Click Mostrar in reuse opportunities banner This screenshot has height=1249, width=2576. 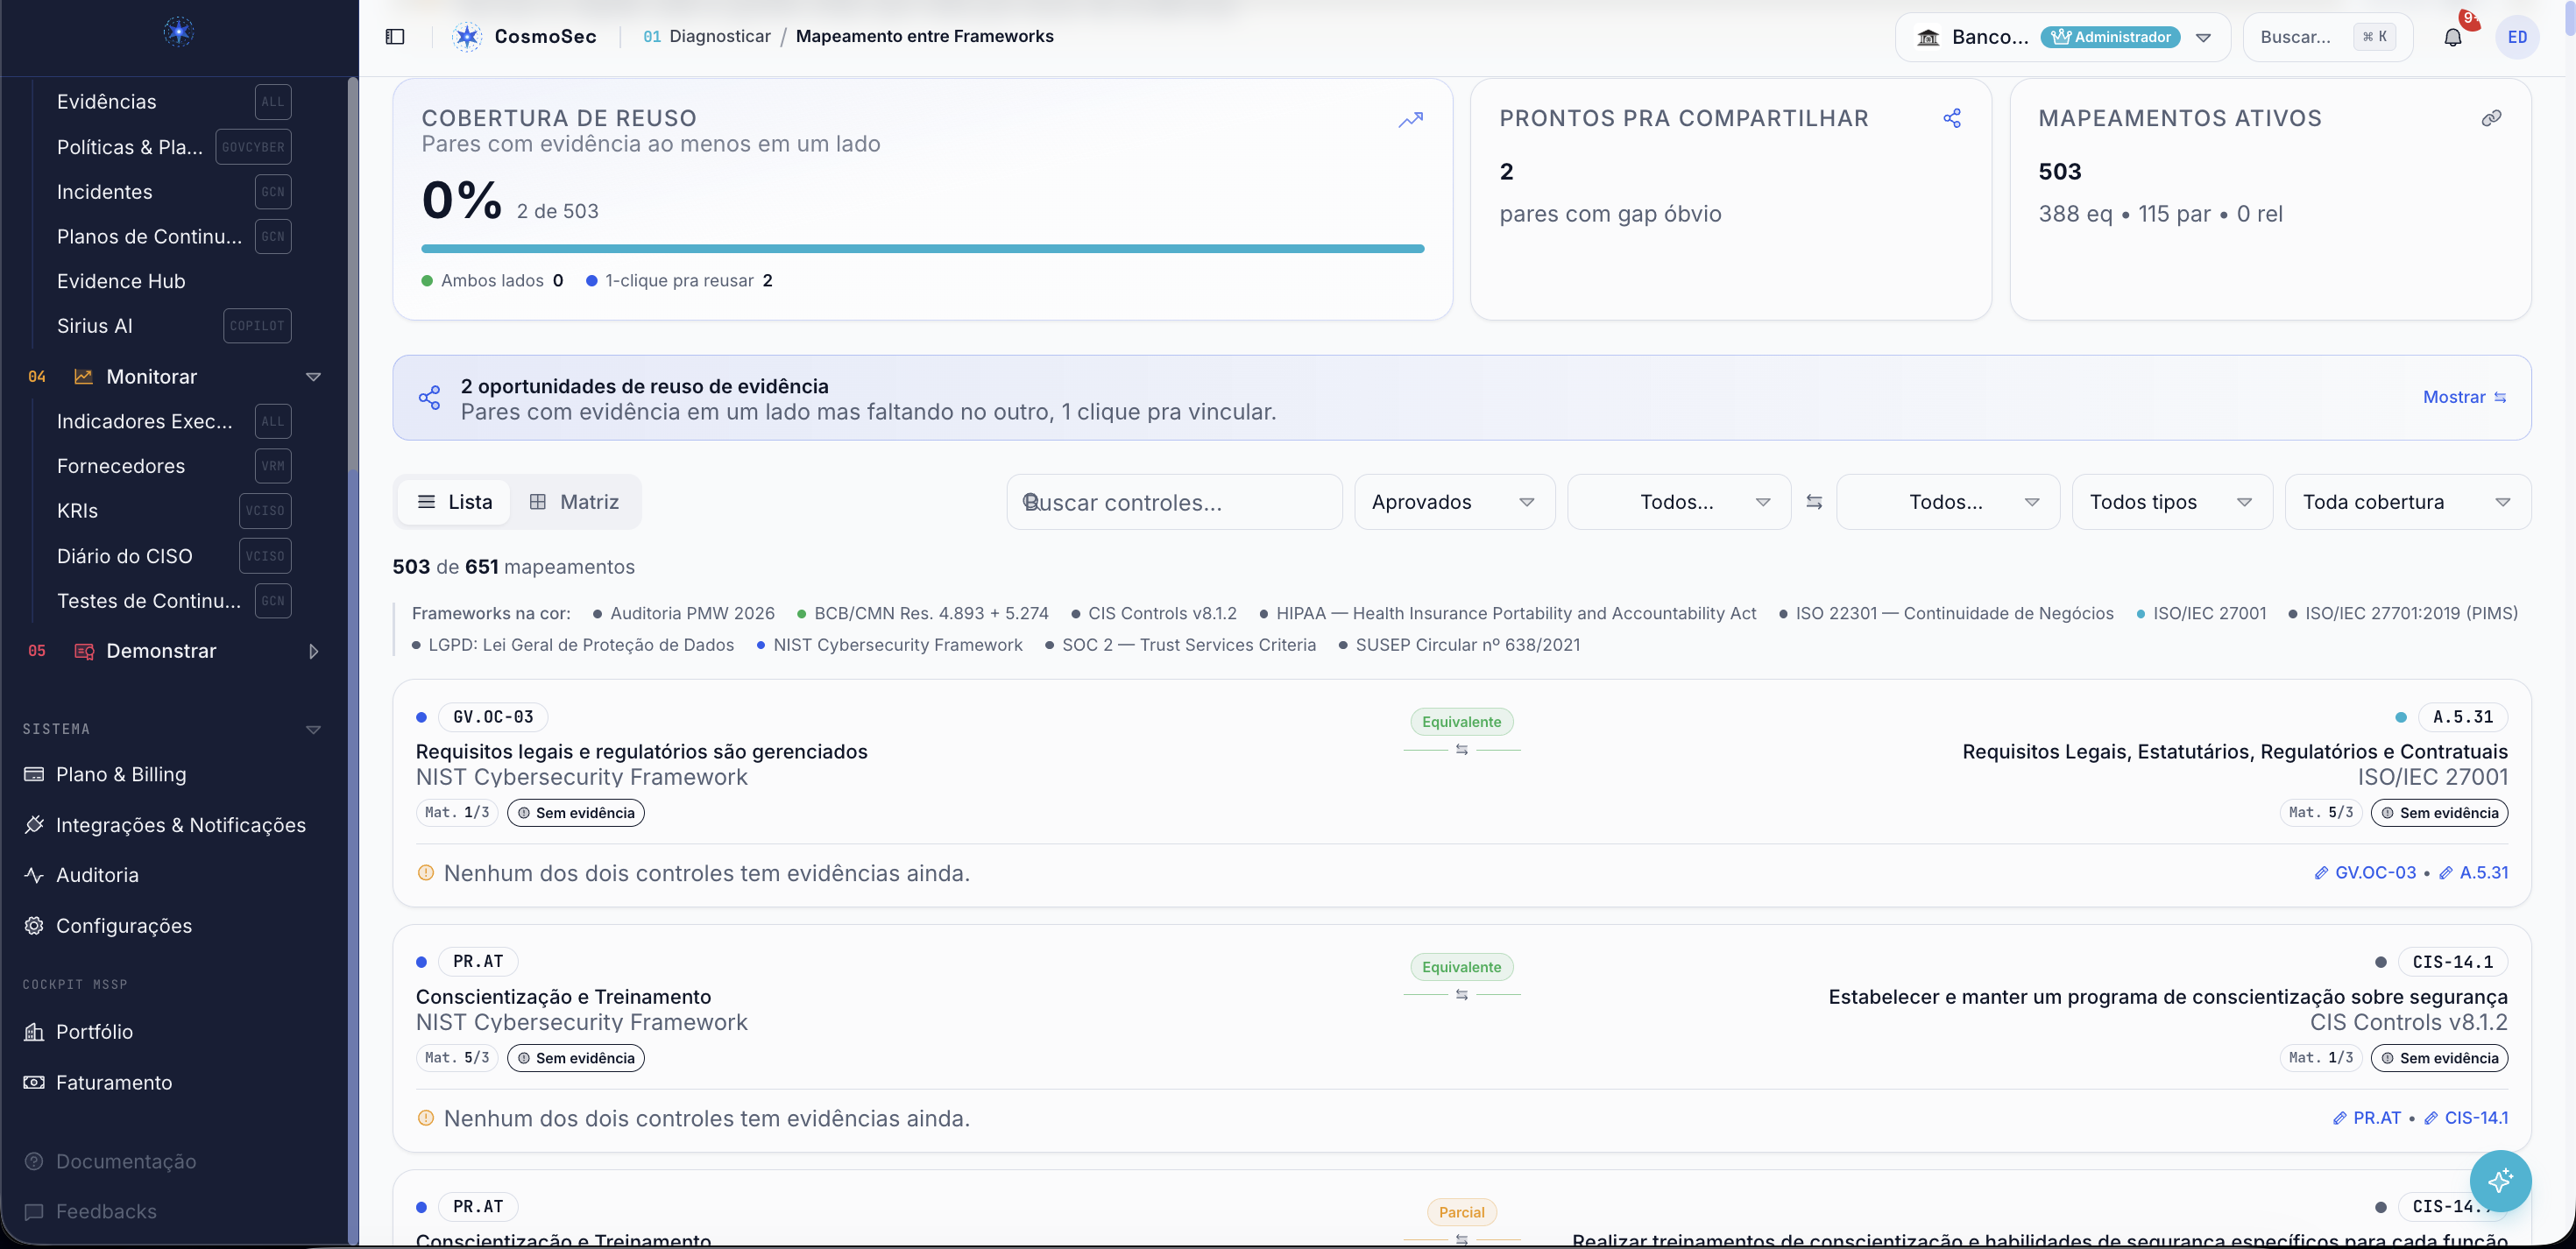(x=2464, y=397)
